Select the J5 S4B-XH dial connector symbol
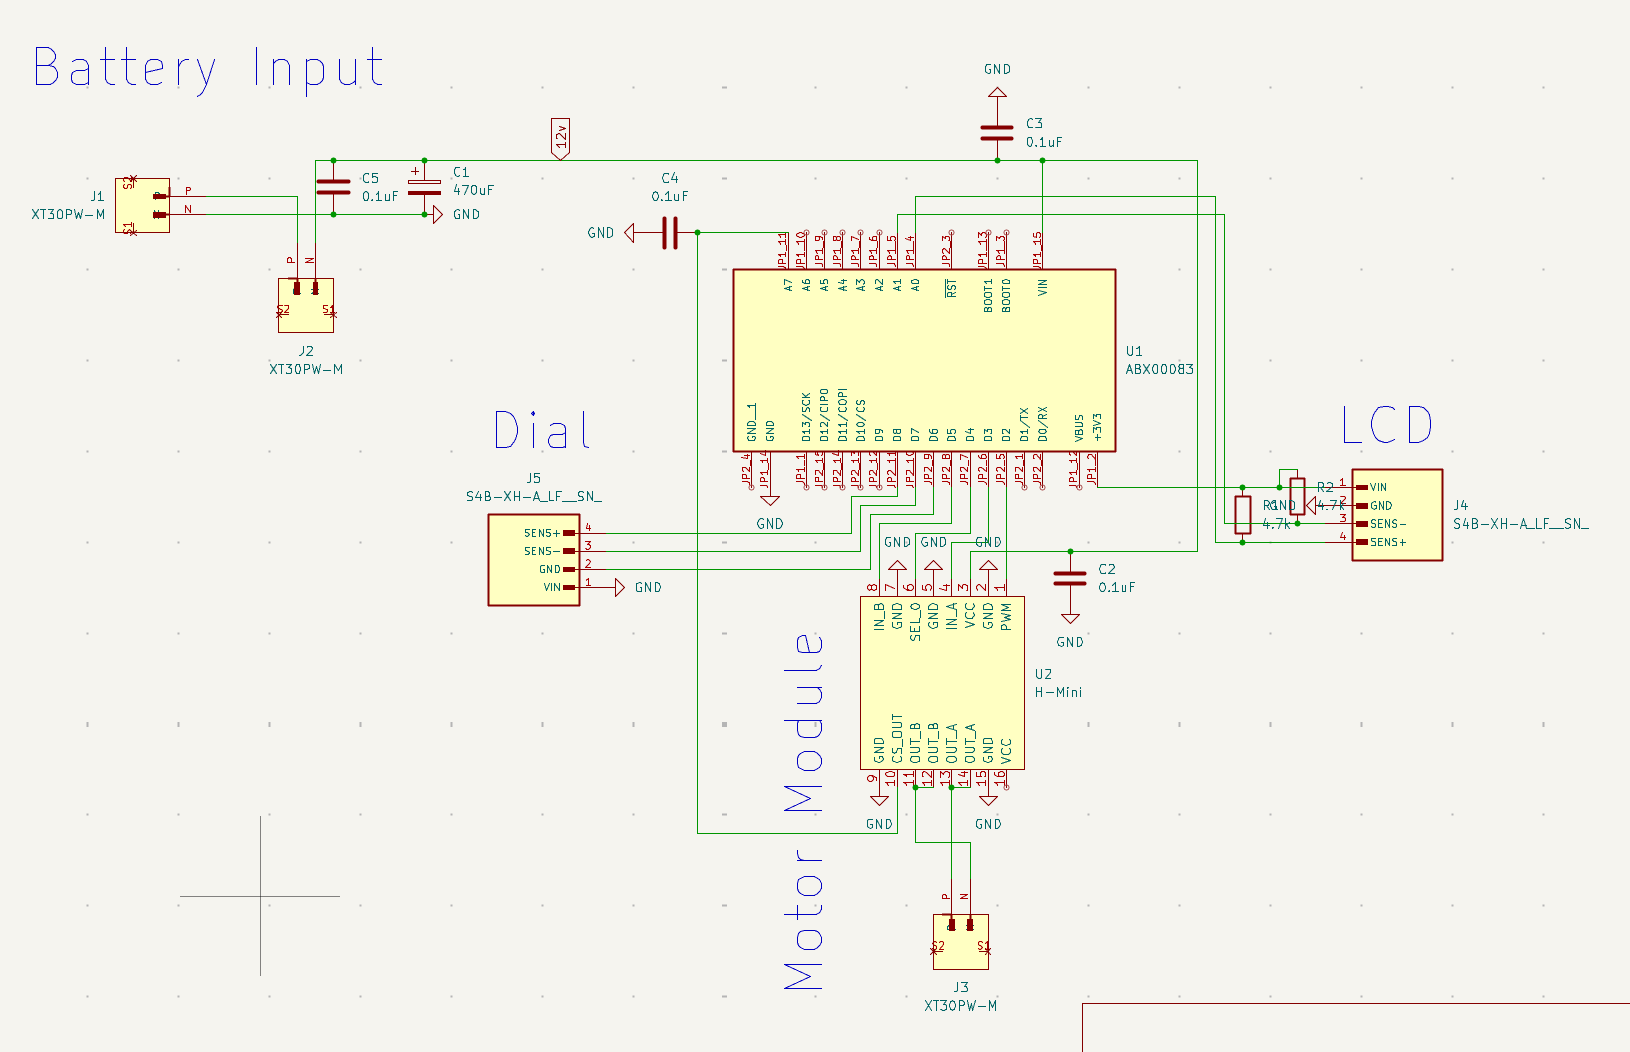 pyautogui.click(x=533, y=558)
